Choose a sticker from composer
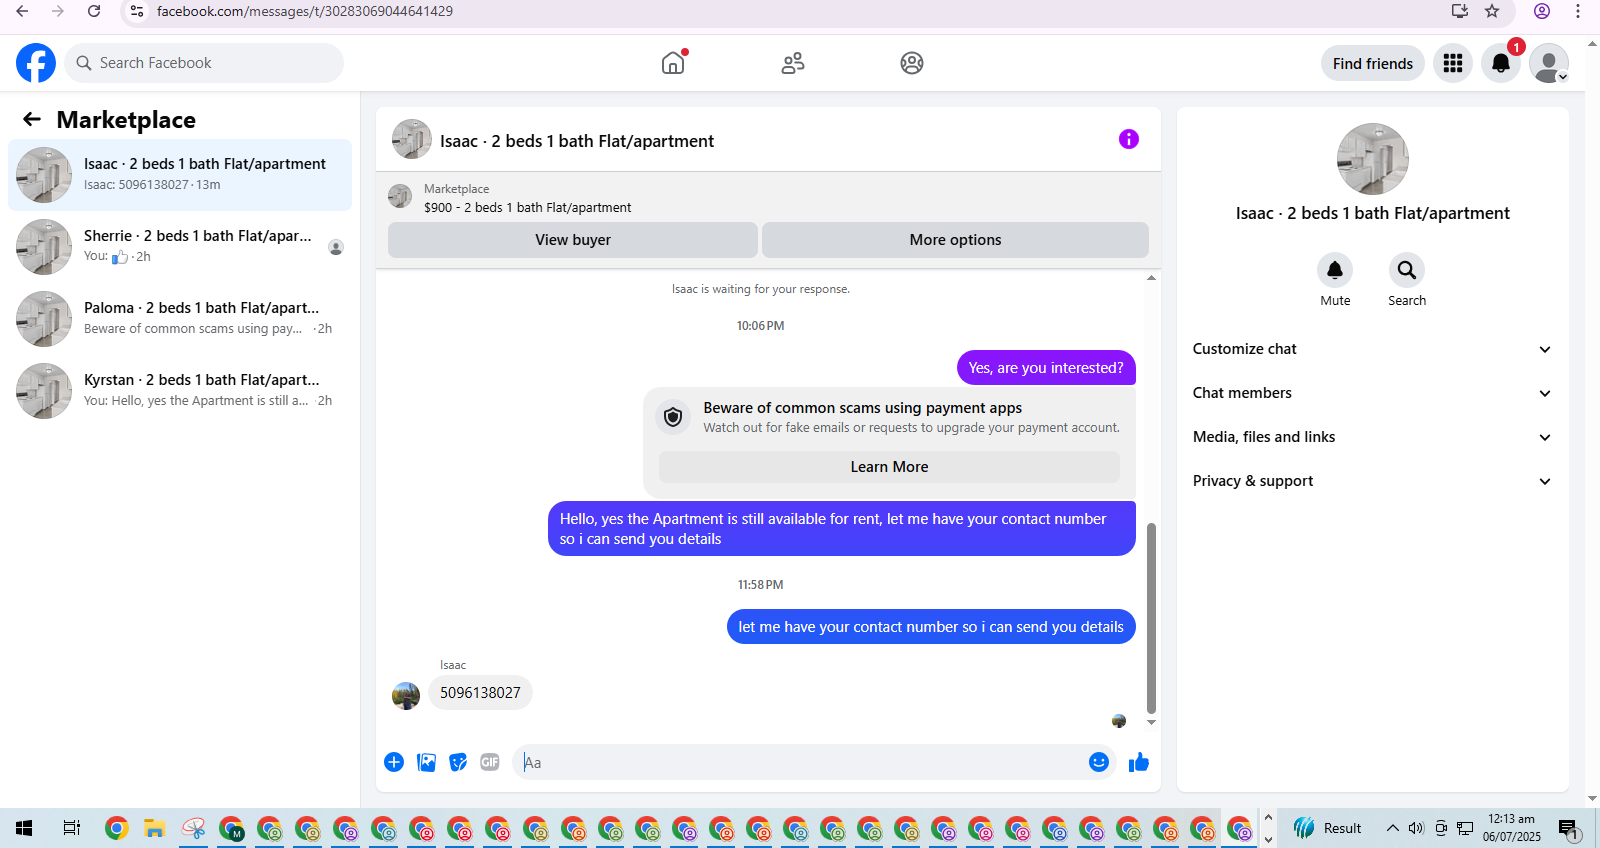 coord(458,762)
